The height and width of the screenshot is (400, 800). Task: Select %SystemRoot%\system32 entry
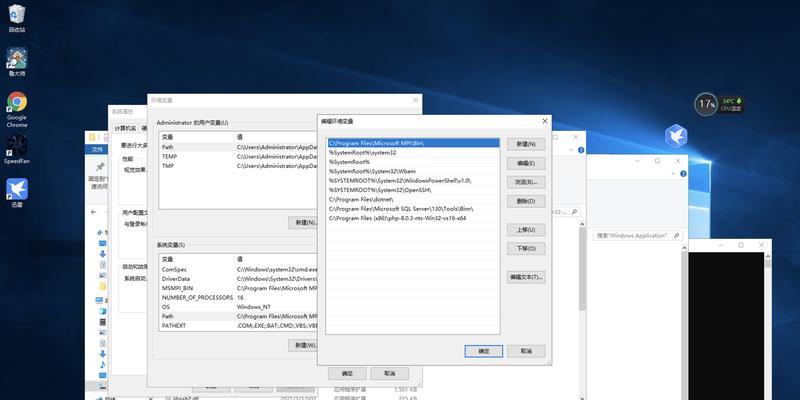(413, 153)
